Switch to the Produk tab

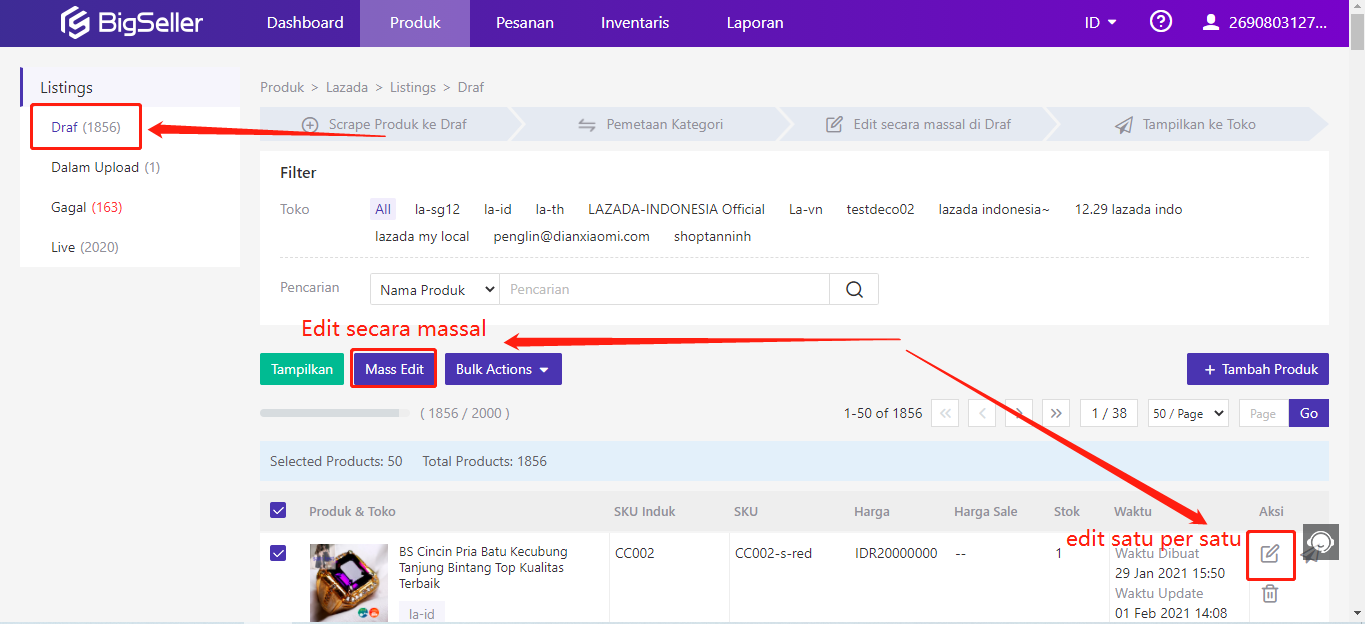pos(415,22)
